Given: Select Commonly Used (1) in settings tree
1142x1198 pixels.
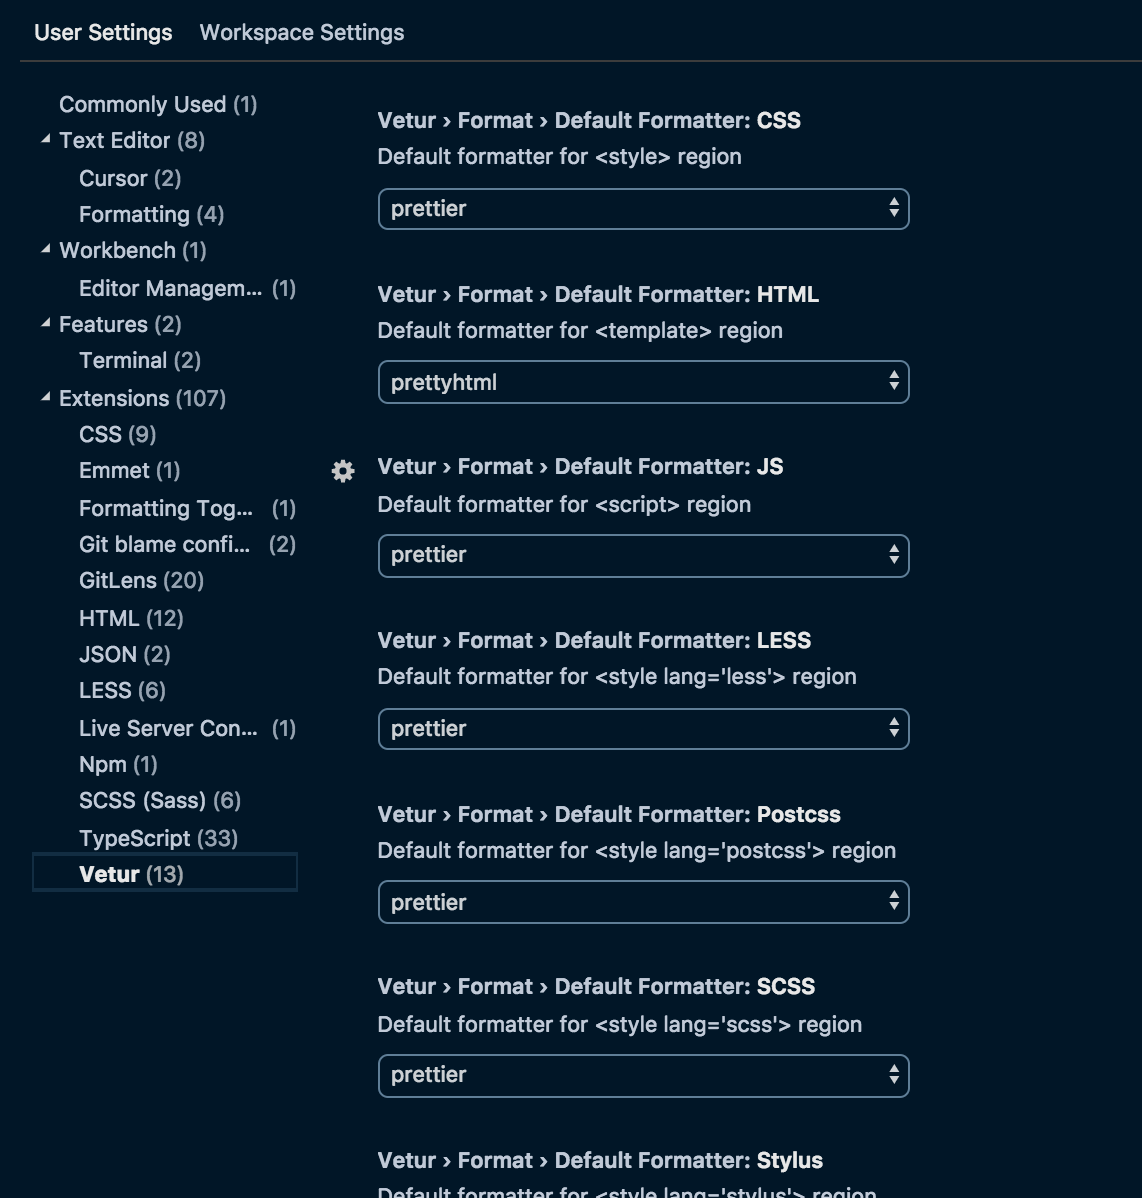Looking at the screenshot, I should (158, 104).
